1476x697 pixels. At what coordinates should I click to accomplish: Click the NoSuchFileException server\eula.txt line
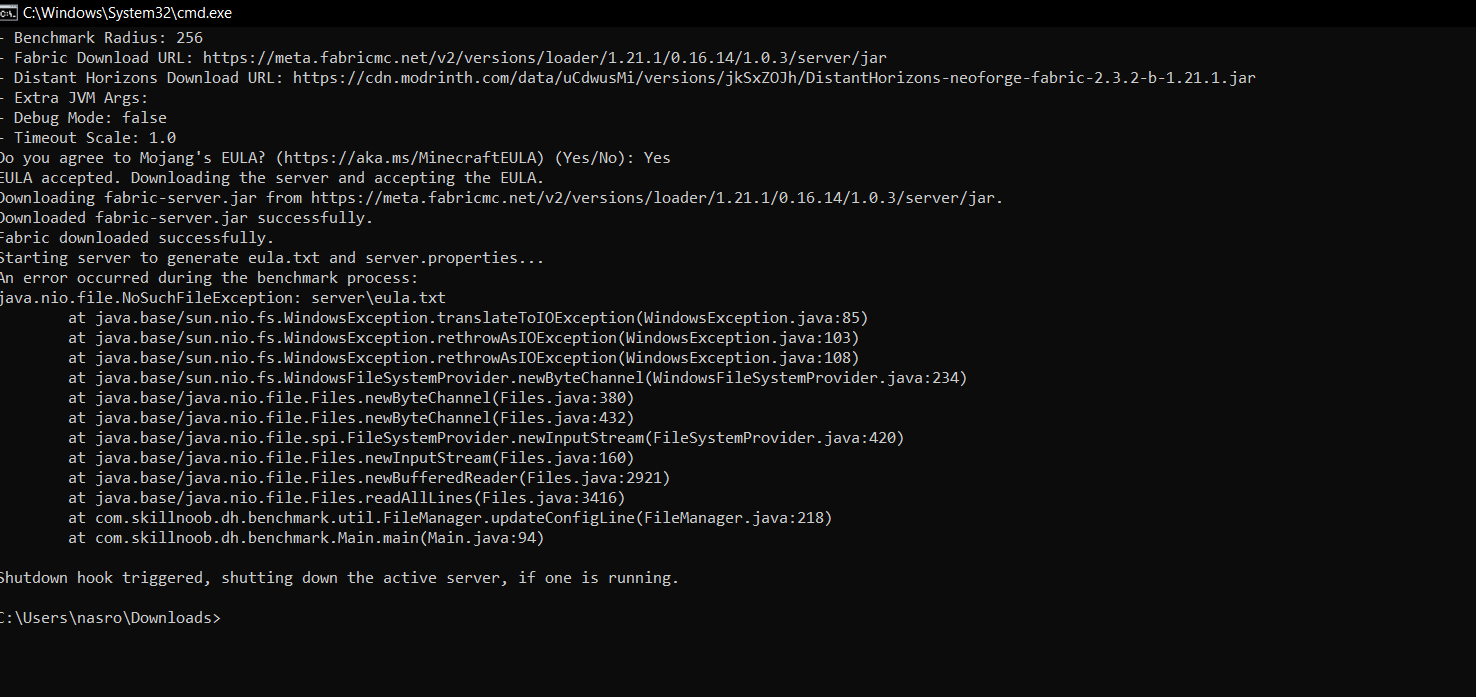[x=222, y=298]
